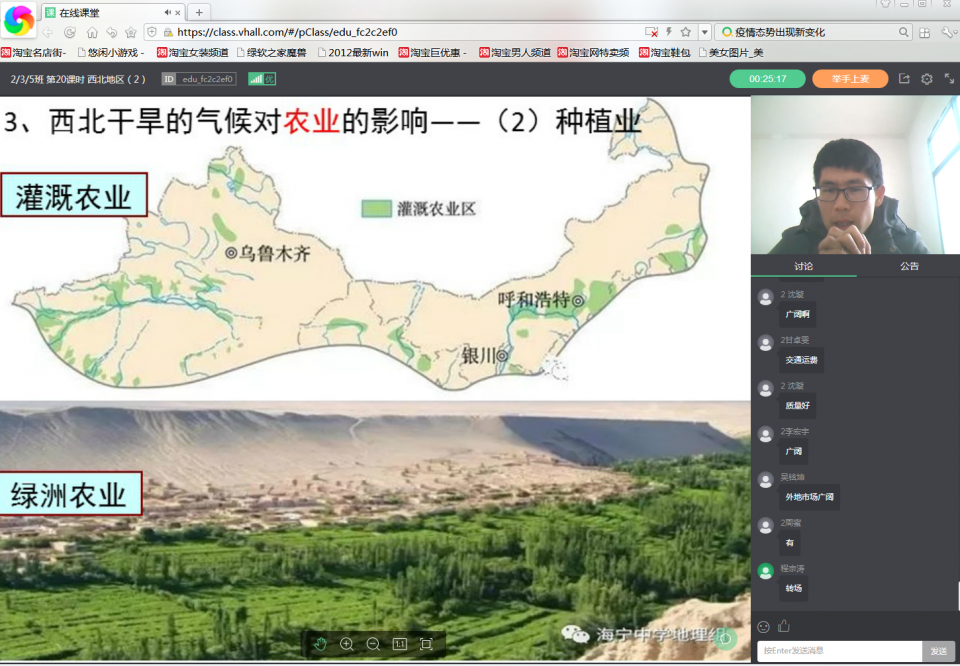The width and height of the screenshot is (960, 666).
Task: Open the browser extensions grid menu
Action: [924, 32]
